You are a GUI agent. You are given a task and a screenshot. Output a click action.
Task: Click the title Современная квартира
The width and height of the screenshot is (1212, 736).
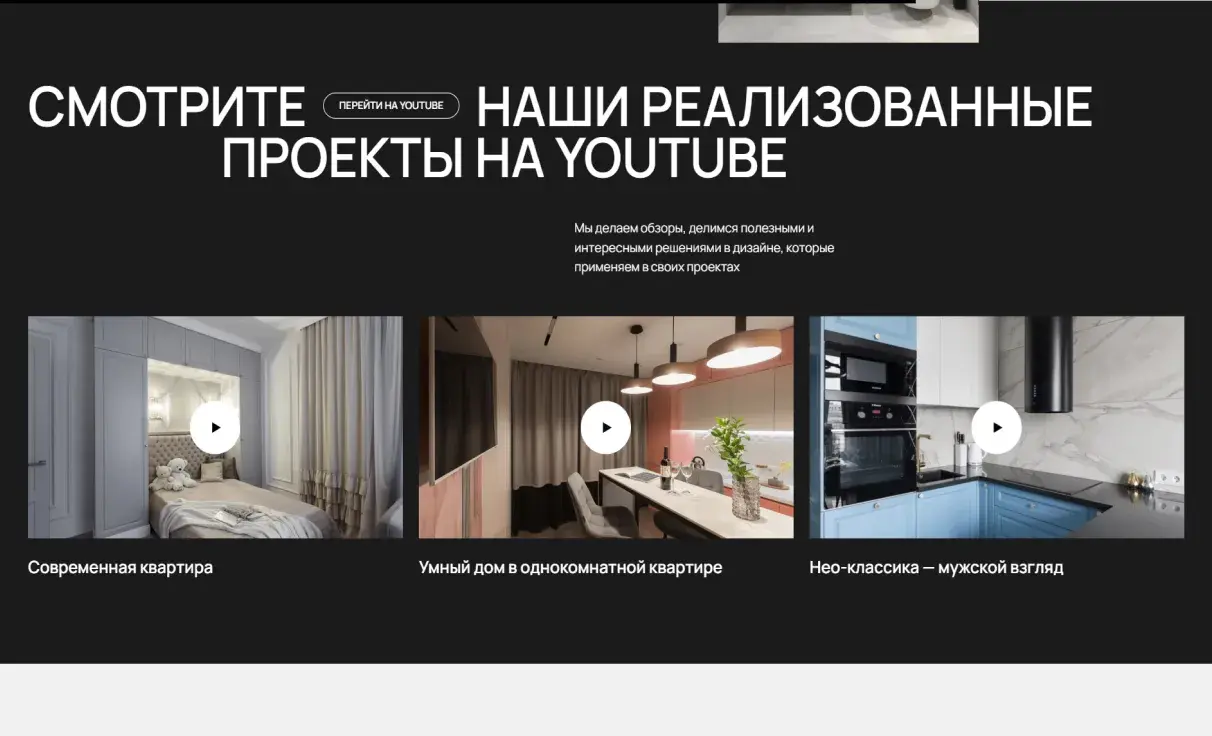click(x=120, y=568)
